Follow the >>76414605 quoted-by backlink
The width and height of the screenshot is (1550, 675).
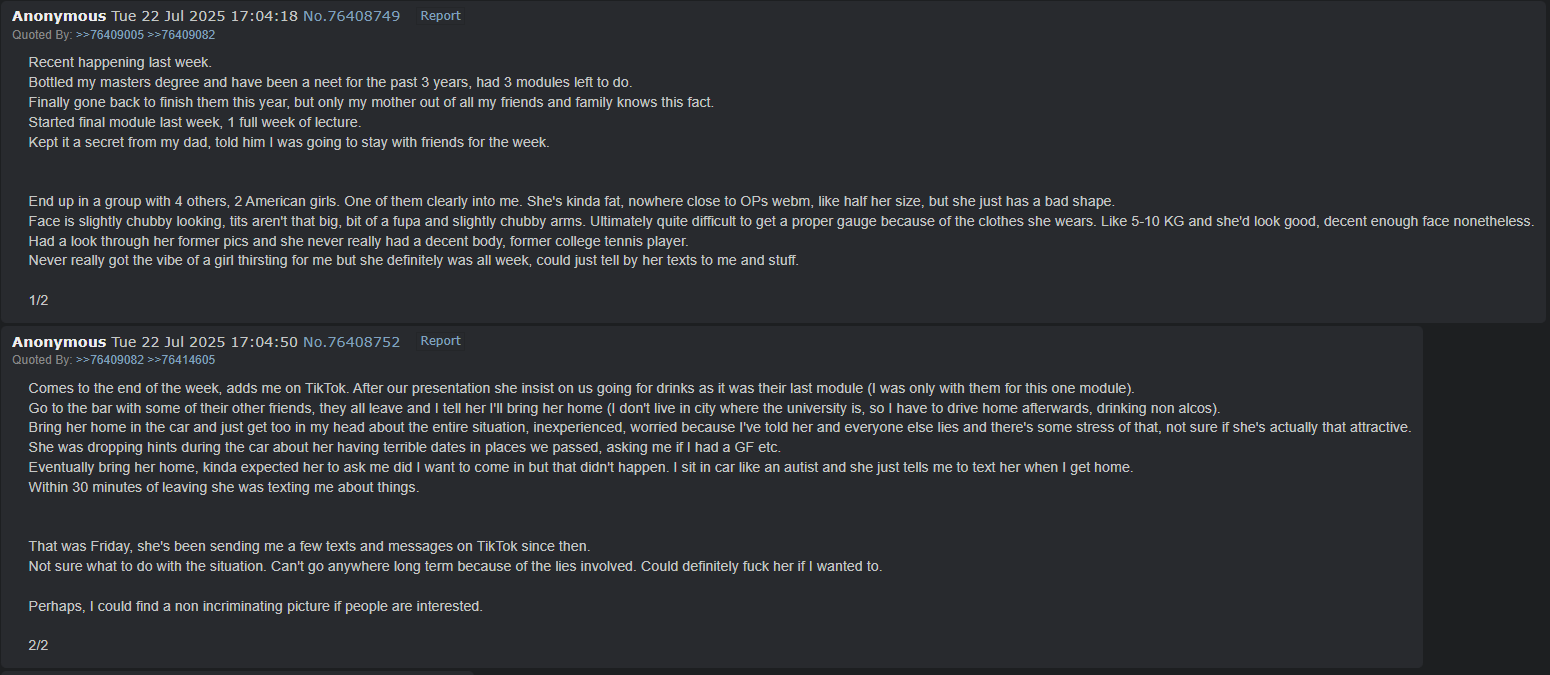181,360
